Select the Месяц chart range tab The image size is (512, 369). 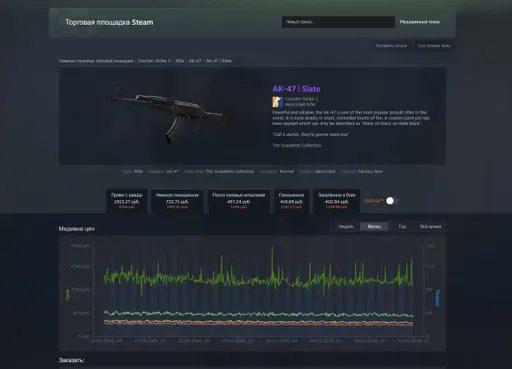374,227
